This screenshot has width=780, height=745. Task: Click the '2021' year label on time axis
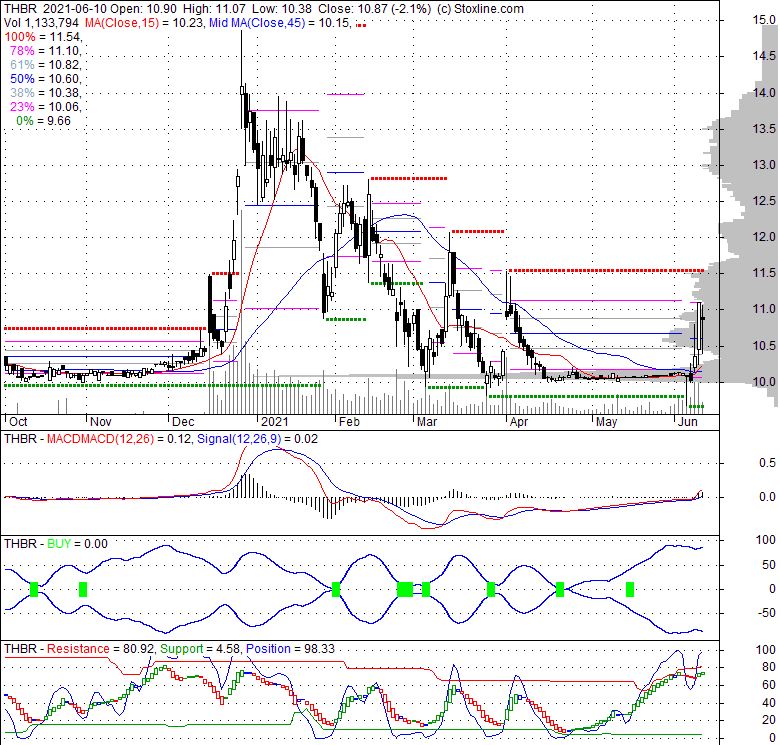click(x=275, y=422)
